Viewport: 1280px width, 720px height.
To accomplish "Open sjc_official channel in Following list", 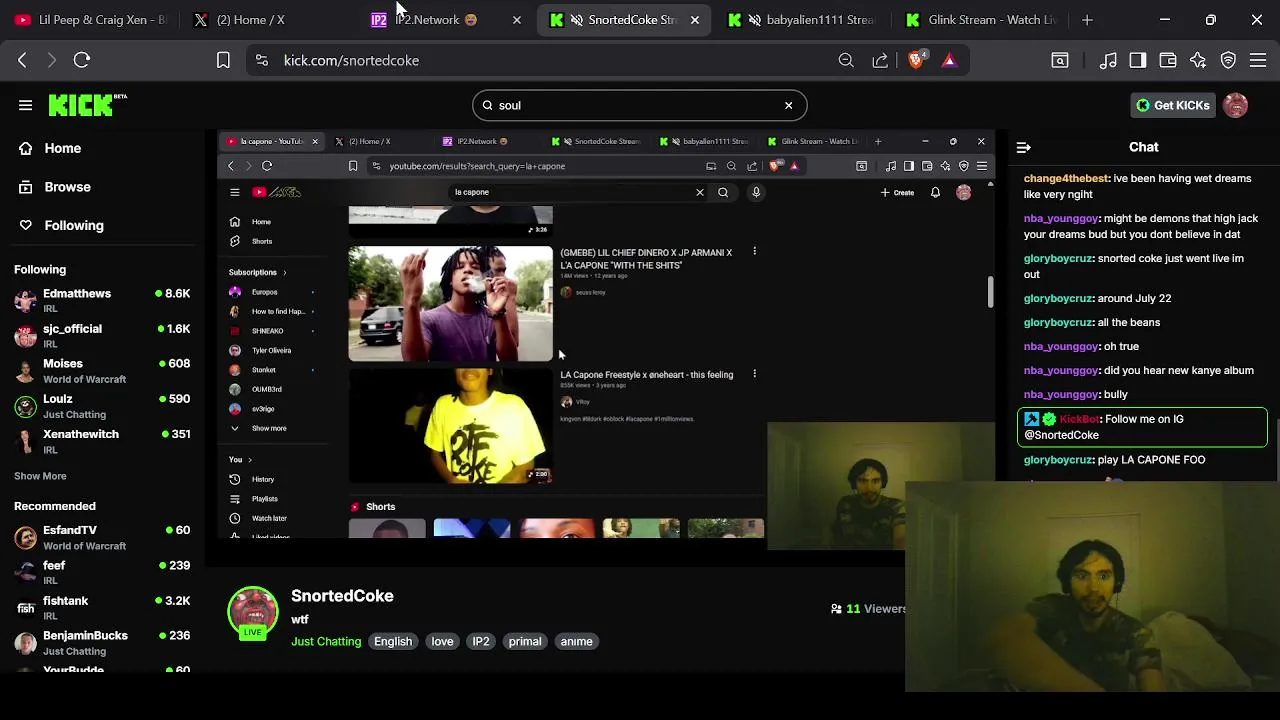I will tap(100, 335).
